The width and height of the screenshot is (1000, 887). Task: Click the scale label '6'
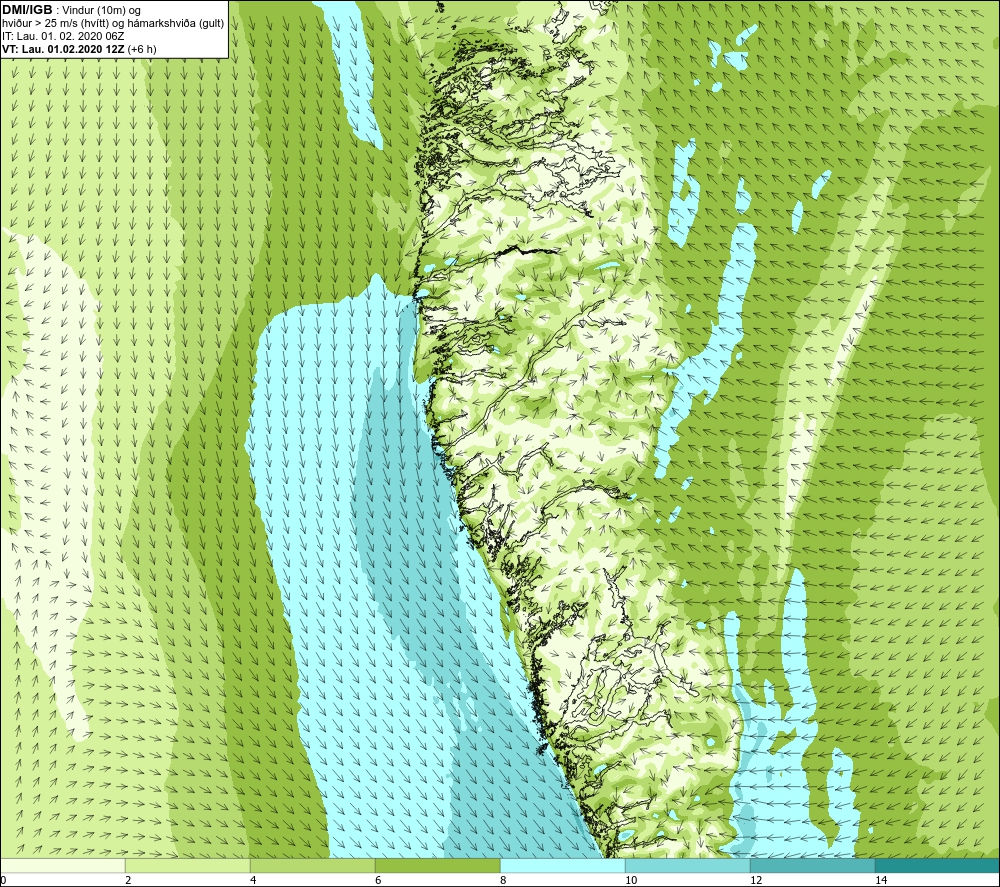tap(378, 880)
